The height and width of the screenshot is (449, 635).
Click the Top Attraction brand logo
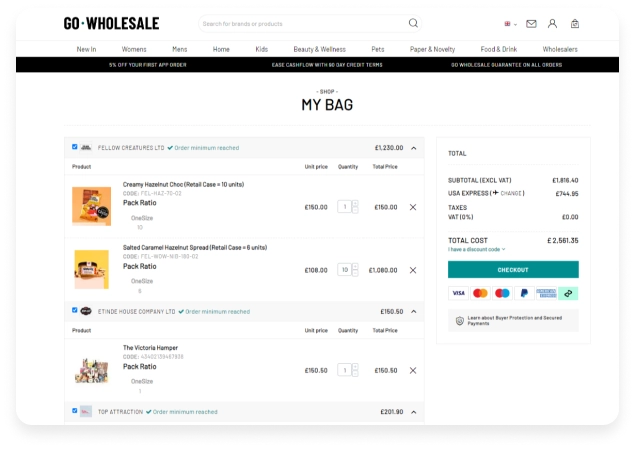(85, 411)
